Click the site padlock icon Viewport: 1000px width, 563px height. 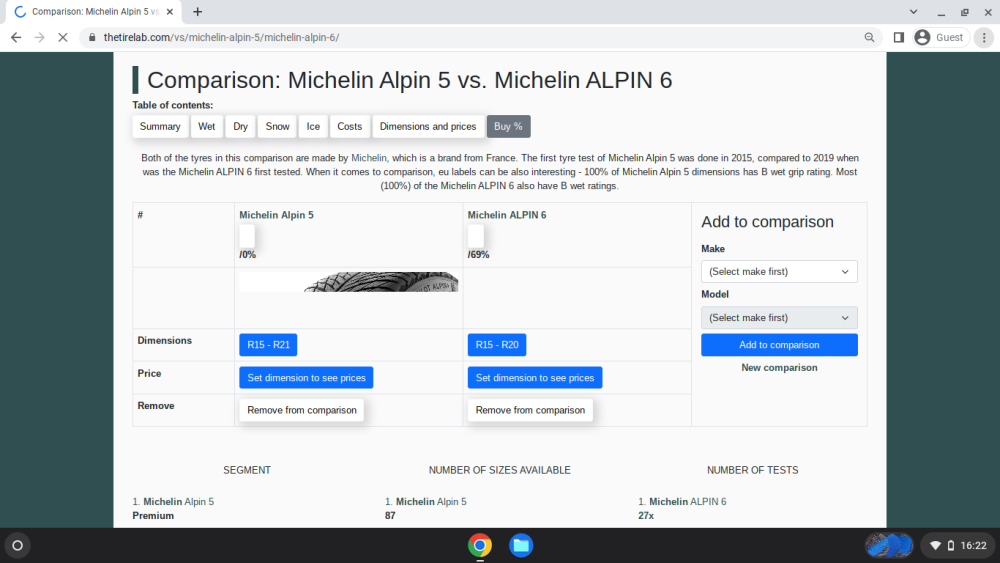(x=92, y=38)
